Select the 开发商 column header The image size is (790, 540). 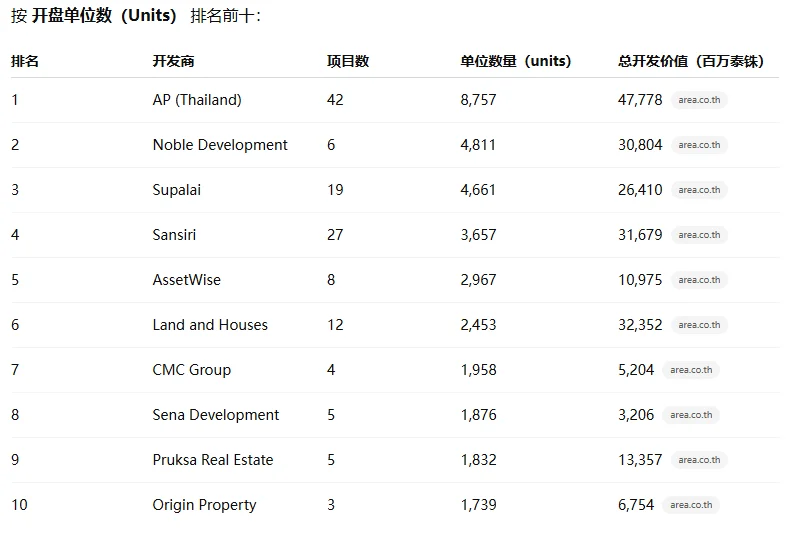tap(173, 61)
